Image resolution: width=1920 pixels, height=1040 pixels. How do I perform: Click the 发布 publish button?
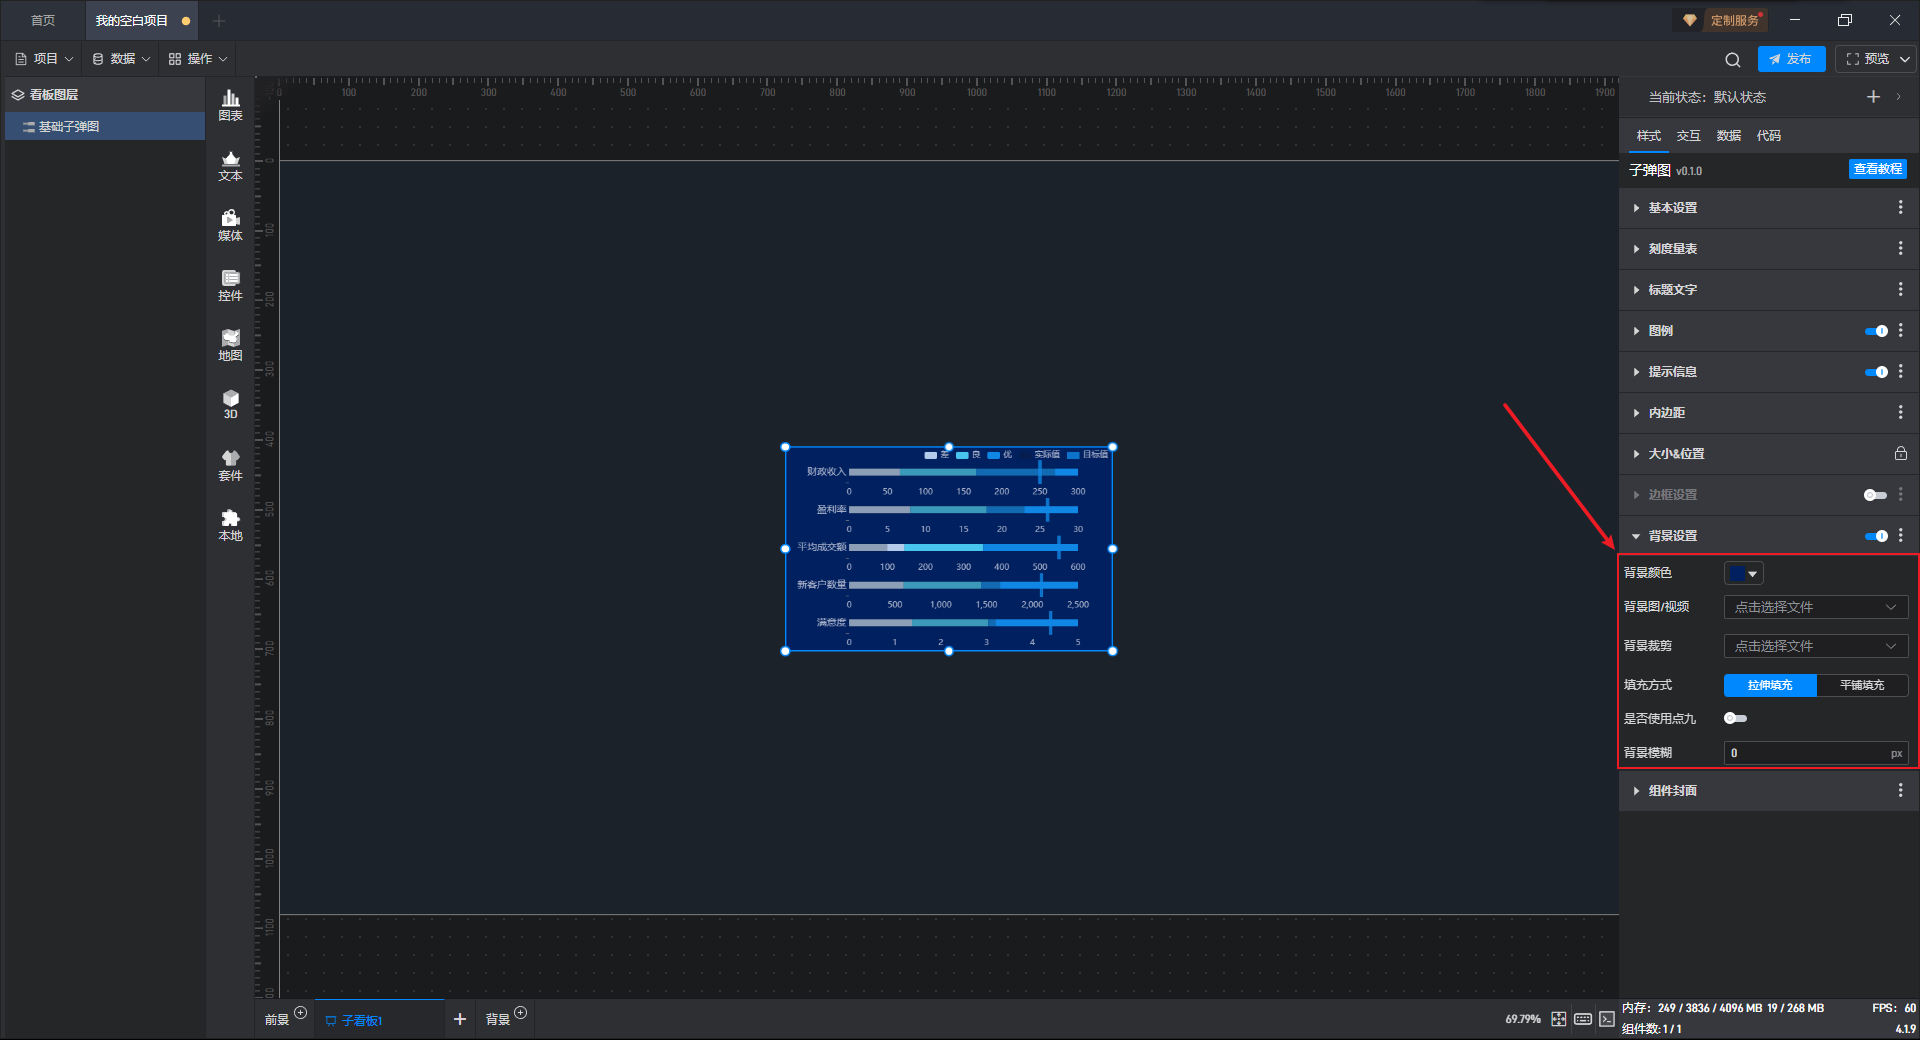coord(1791,59)
